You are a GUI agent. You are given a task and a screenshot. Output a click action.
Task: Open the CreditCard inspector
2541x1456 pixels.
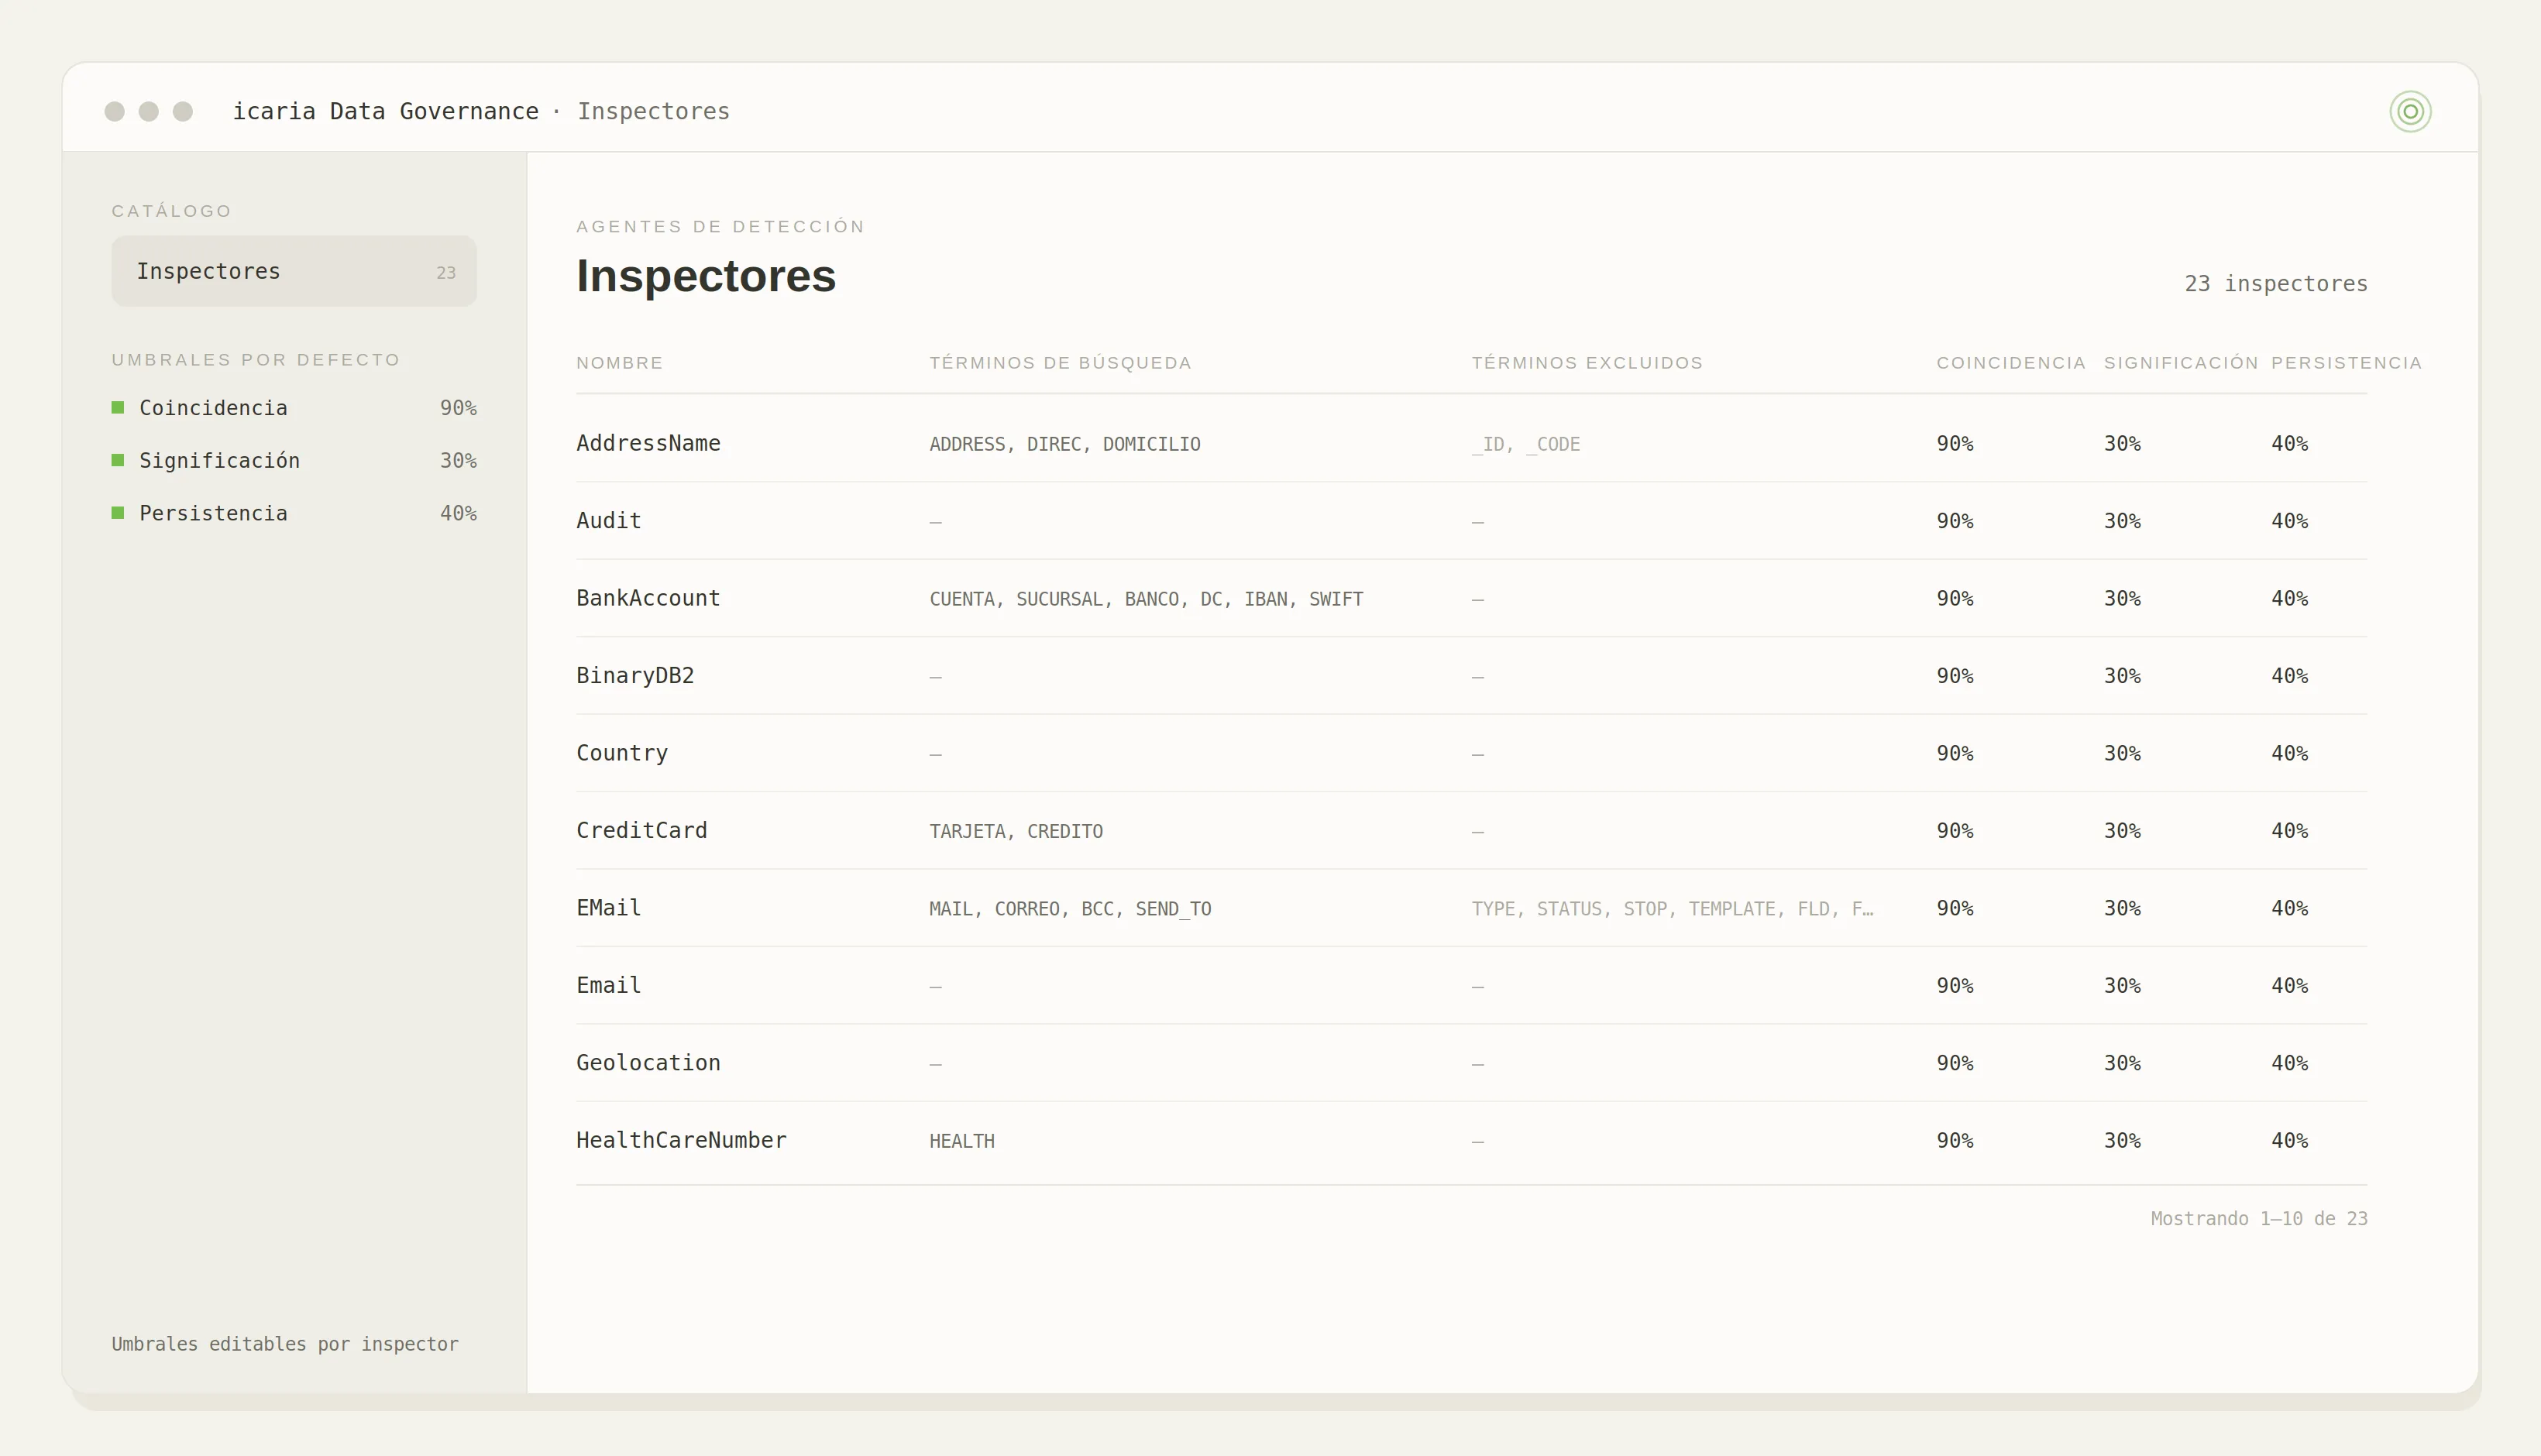[1471, 831]
